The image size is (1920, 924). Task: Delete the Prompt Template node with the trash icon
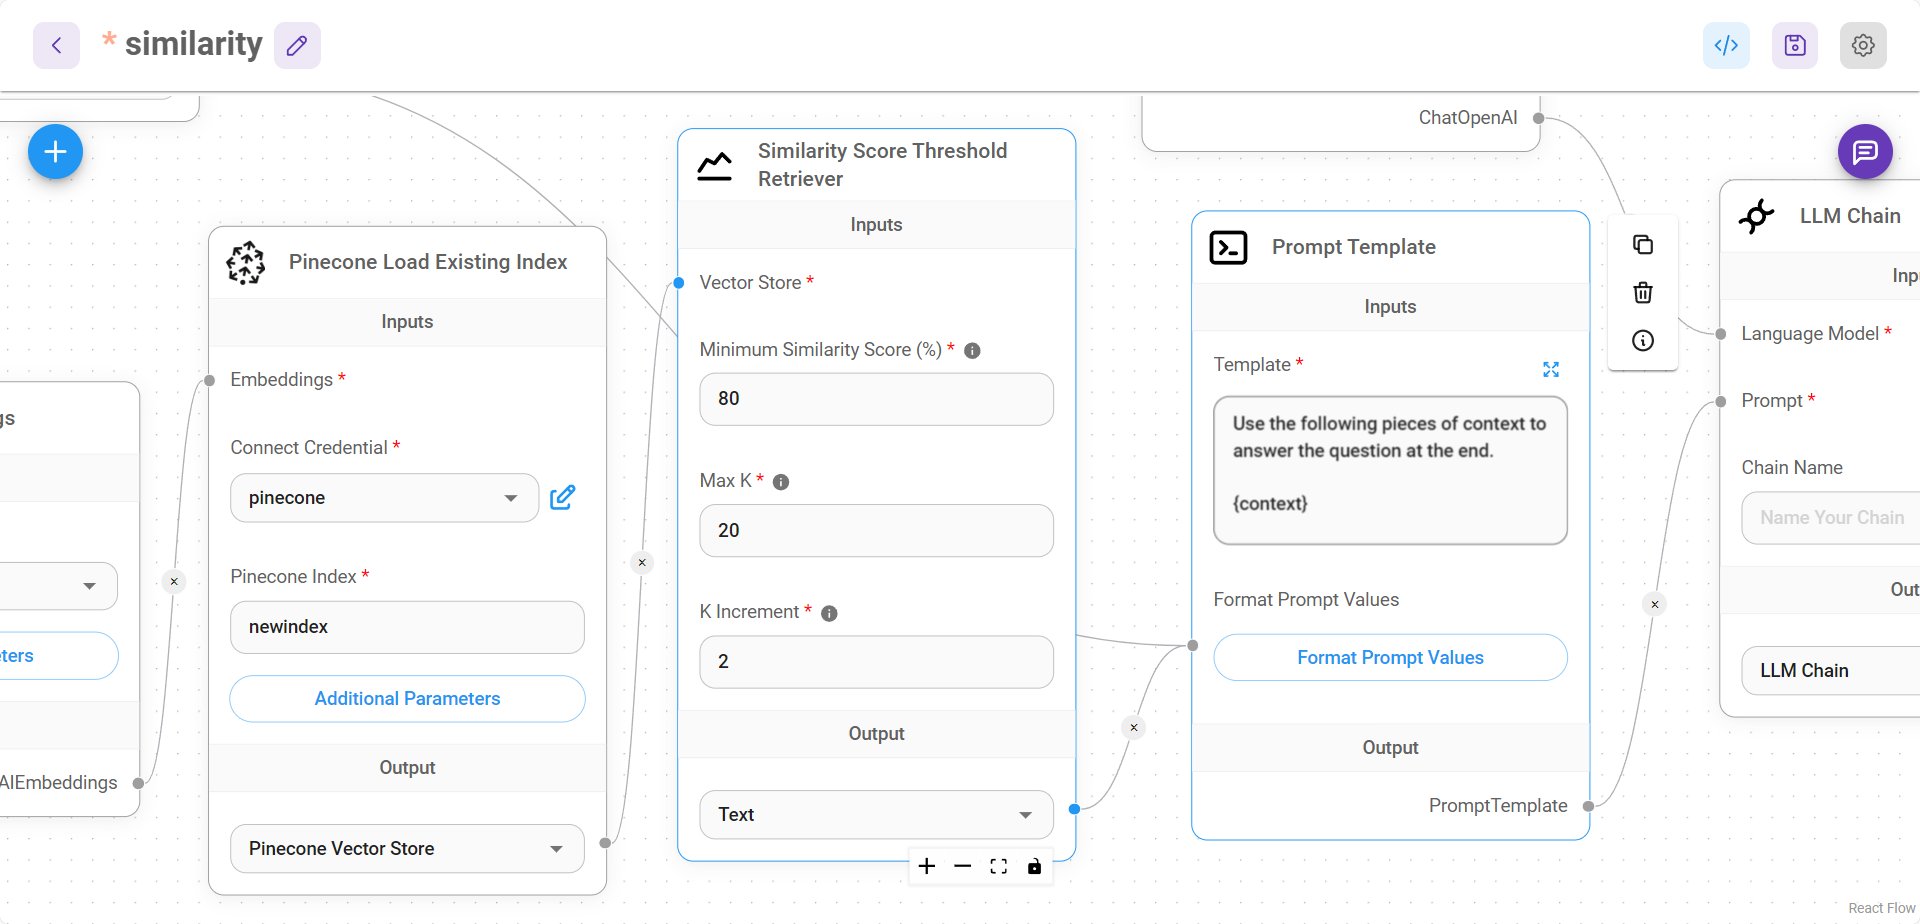1643,293
